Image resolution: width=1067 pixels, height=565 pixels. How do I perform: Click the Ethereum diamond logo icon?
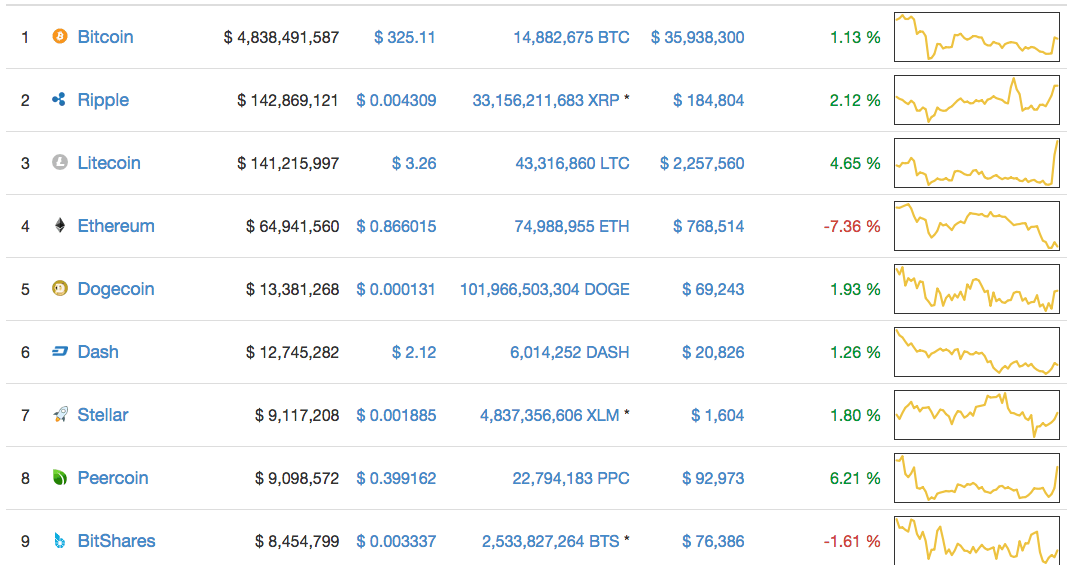[59, 226]
